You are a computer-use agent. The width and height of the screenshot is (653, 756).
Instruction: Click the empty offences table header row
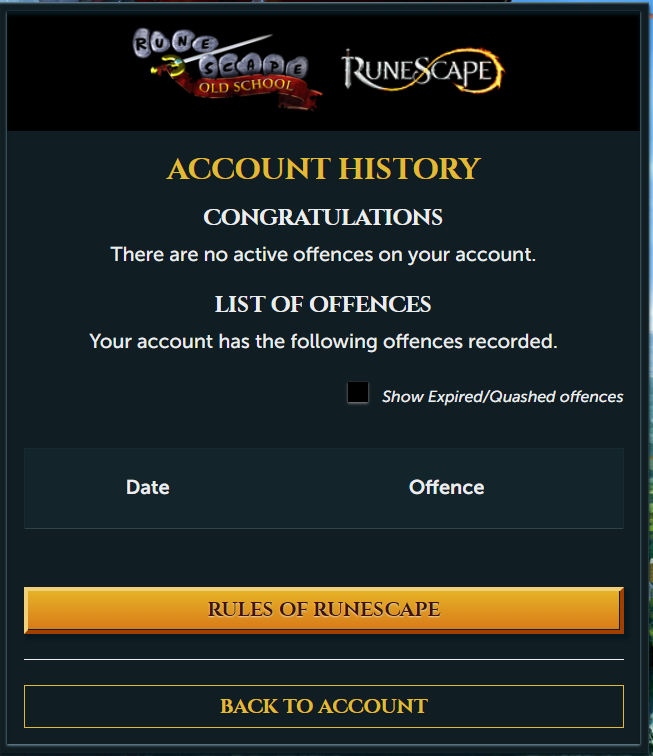[x=324, y=488]
